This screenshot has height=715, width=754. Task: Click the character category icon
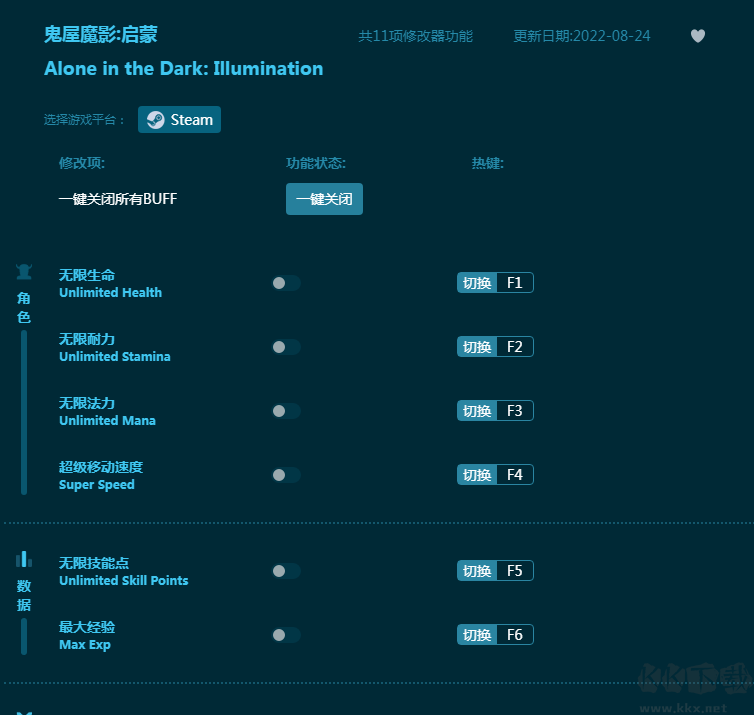tap(24, 272)
